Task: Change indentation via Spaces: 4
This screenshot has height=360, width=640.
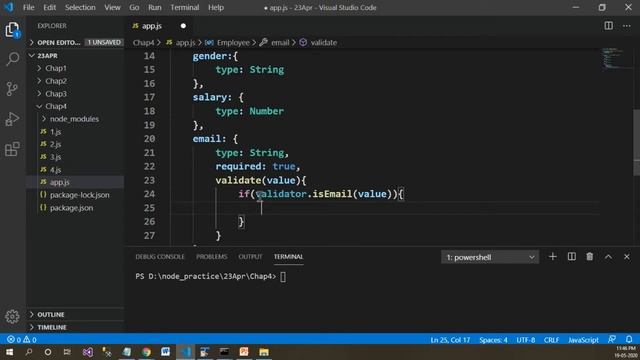Action: [x=493, y=340]
